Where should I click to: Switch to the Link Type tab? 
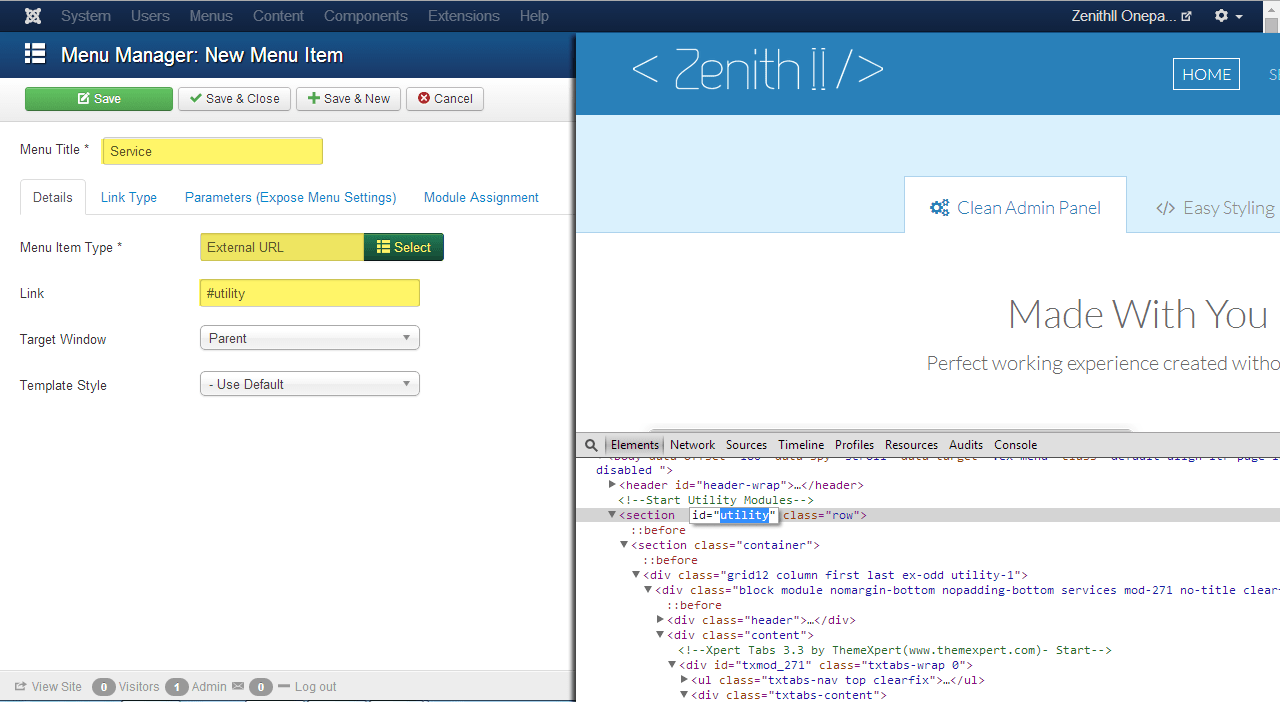(x=128, y=197)
